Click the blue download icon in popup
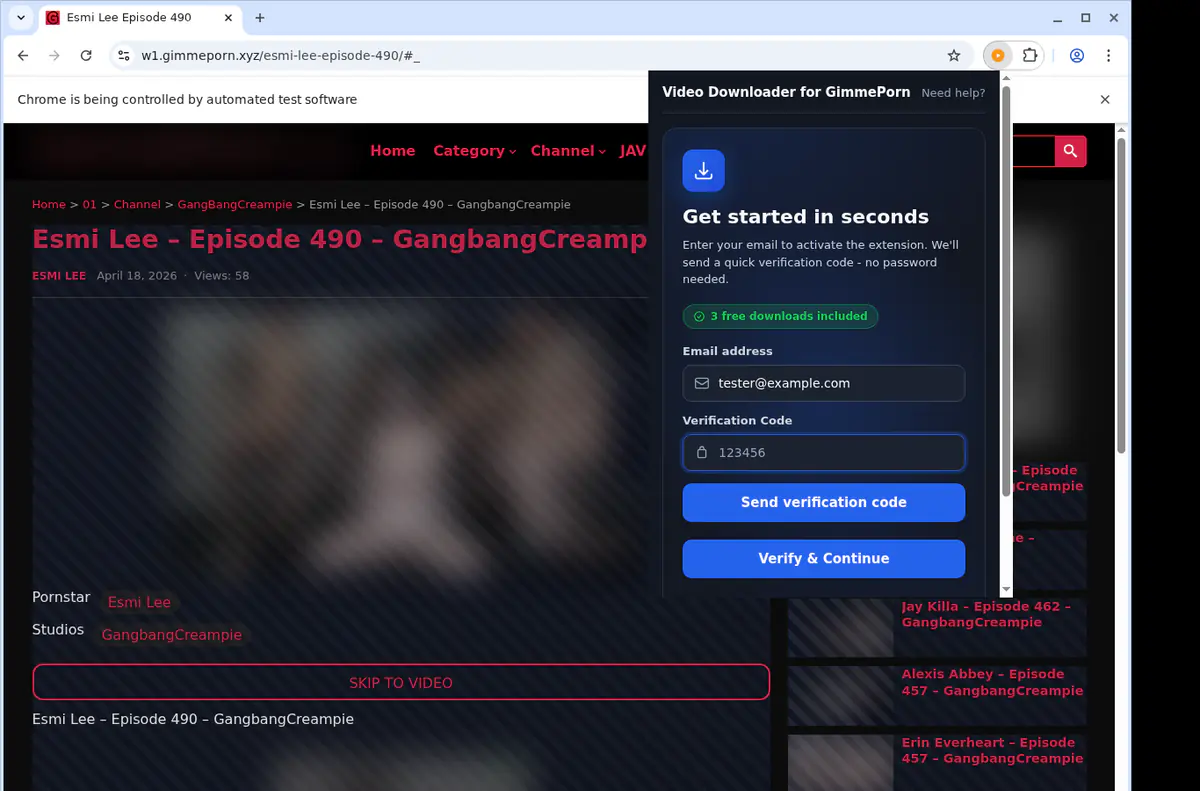 pyautogui.click(x=704, y=171)
